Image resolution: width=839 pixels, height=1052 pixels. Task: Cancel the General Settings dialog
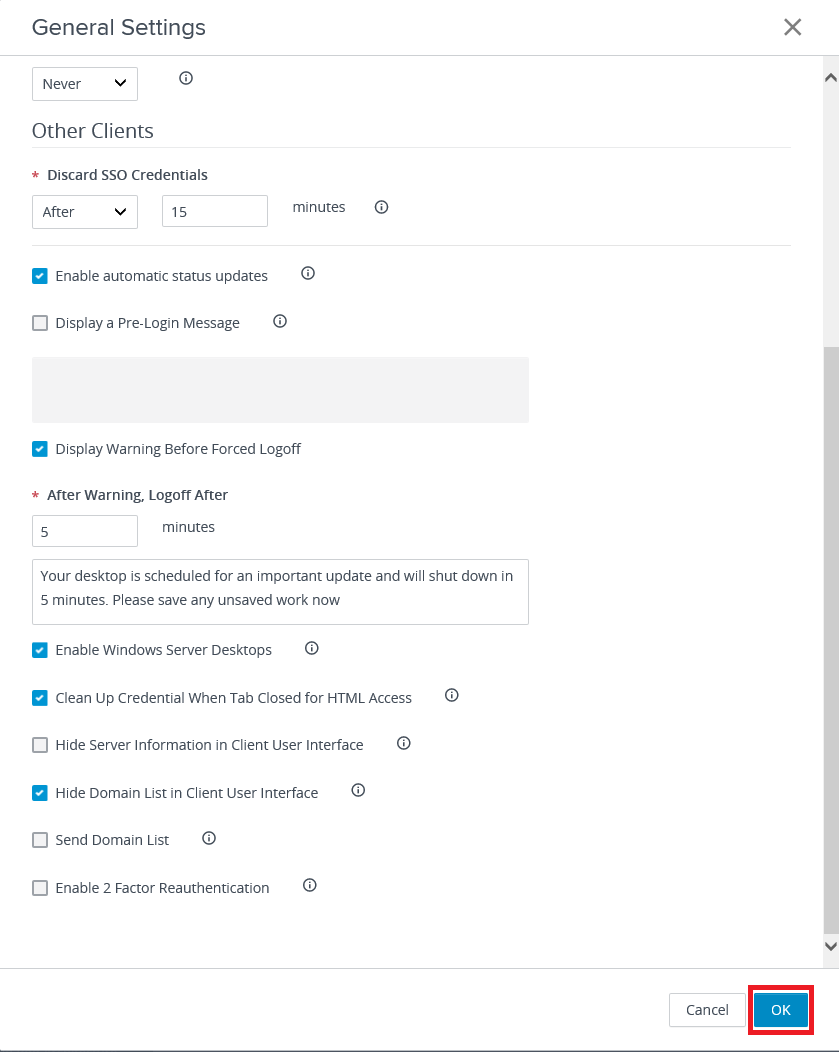point(707,1010)
